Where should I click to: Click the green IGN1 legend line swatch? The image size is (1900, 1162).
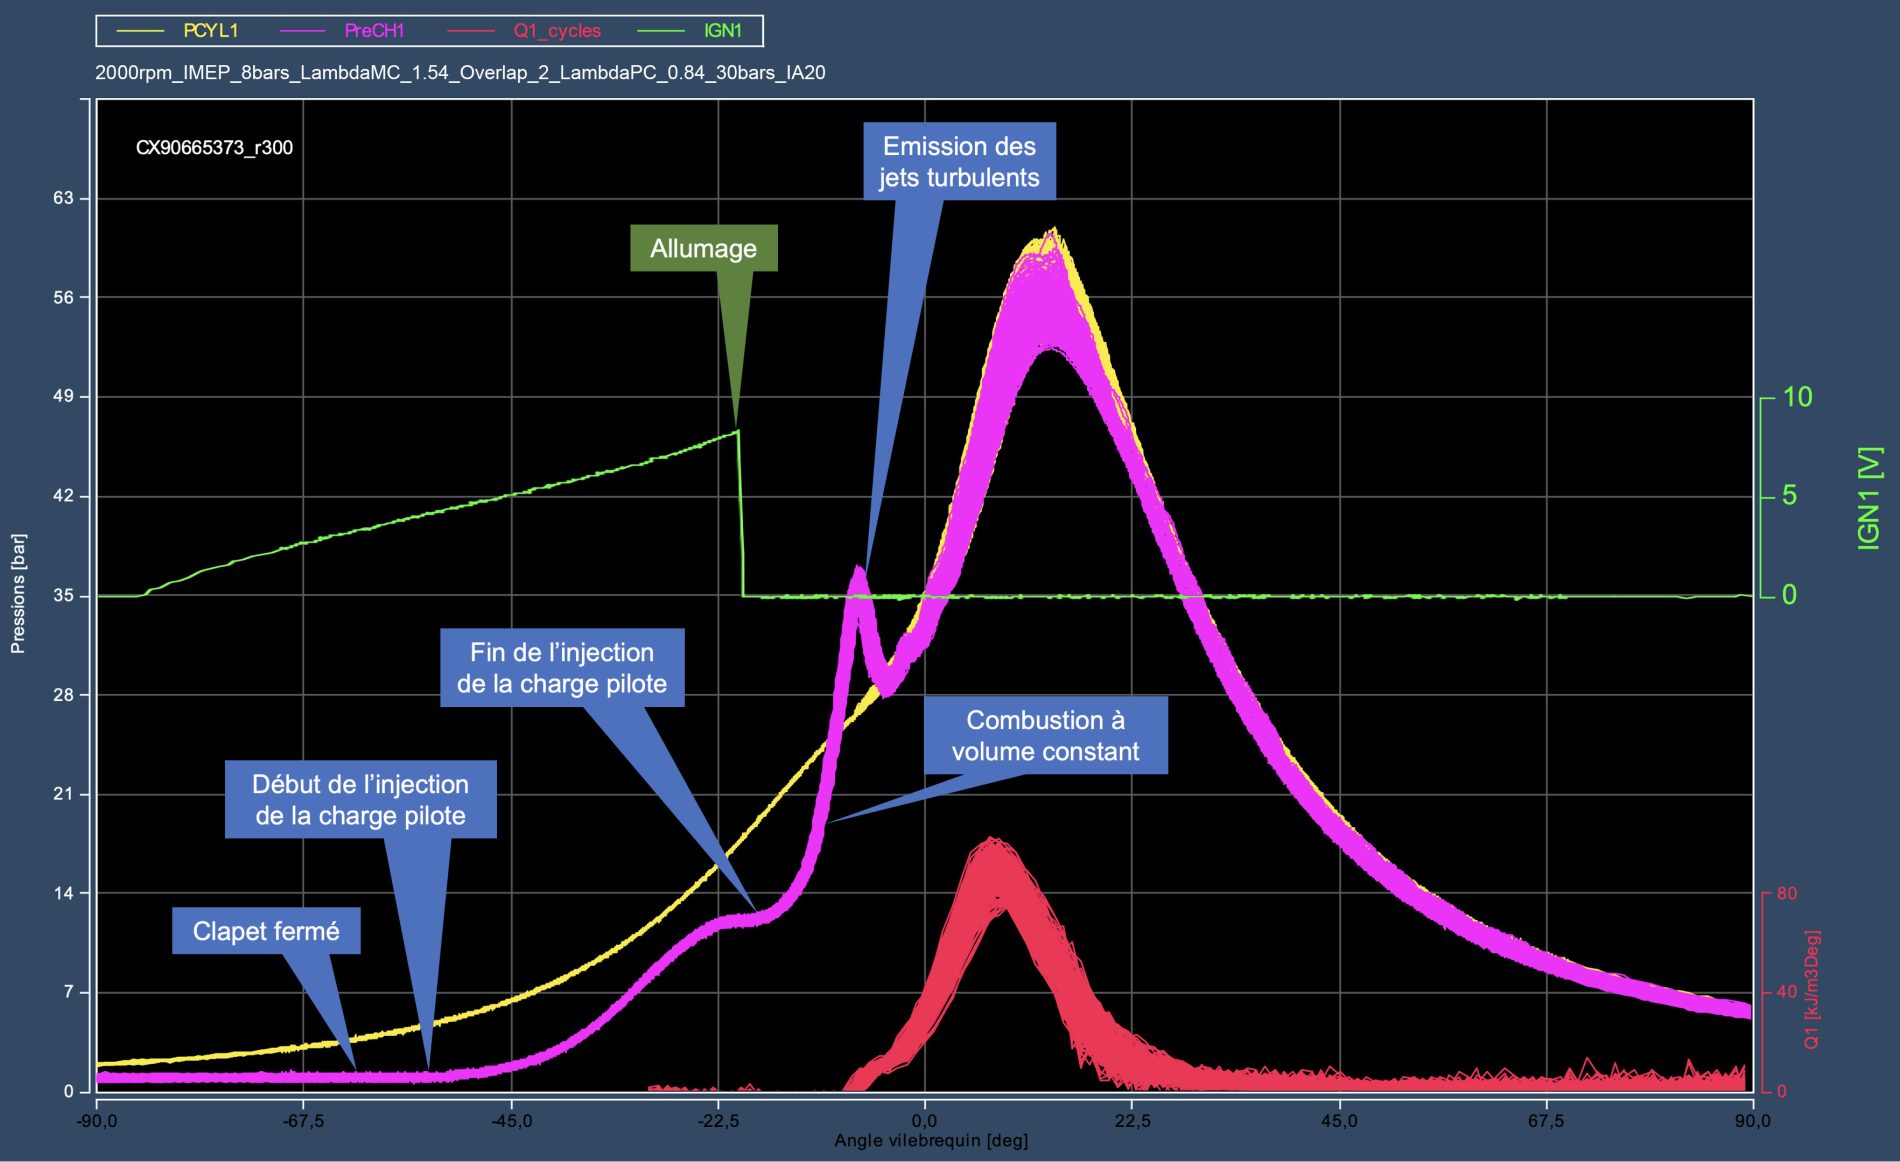661,31
